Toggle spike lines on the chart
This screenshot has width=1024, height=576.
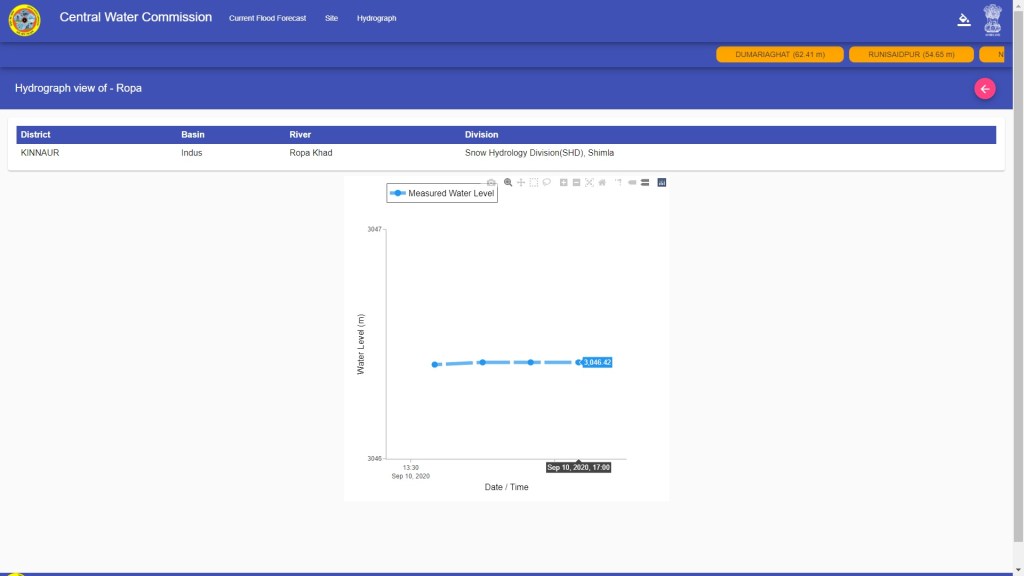click(618, 182)
